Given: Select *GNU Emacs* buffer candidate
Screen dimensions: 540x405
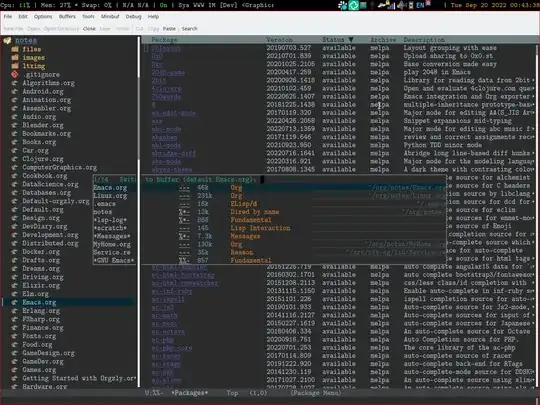Looking at the screenshot, I should [x=114, y=260].
